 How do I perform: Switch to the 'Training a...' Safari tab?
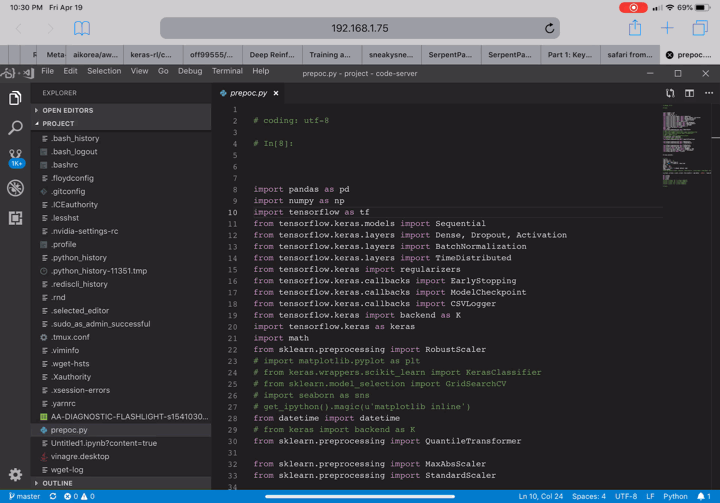click(330, 55)
